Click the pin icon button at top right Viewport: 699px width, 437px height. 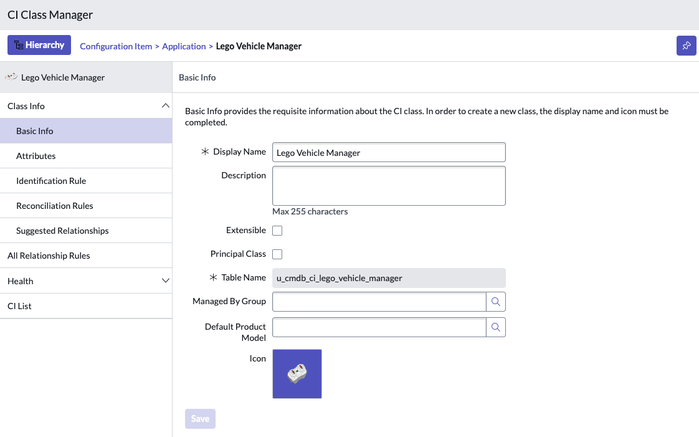[686, 45]
